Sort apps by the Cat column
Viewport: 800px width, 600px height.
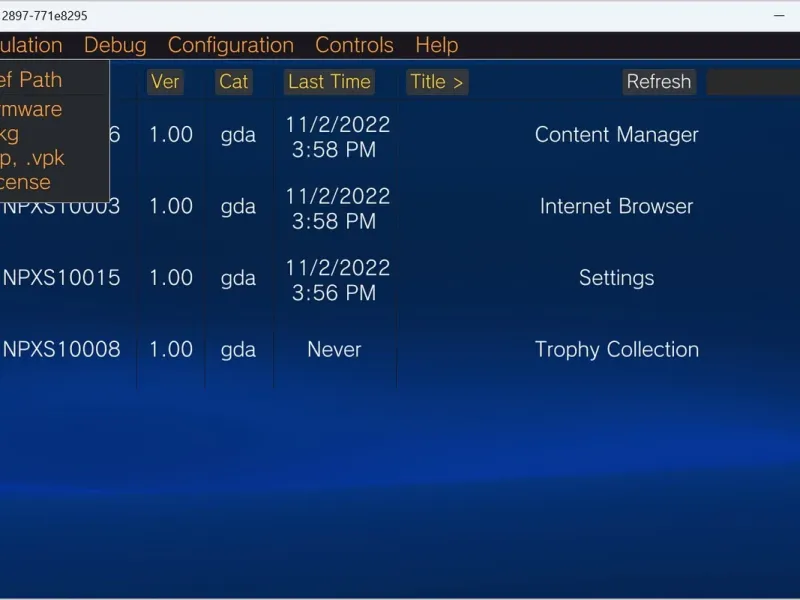233,82
